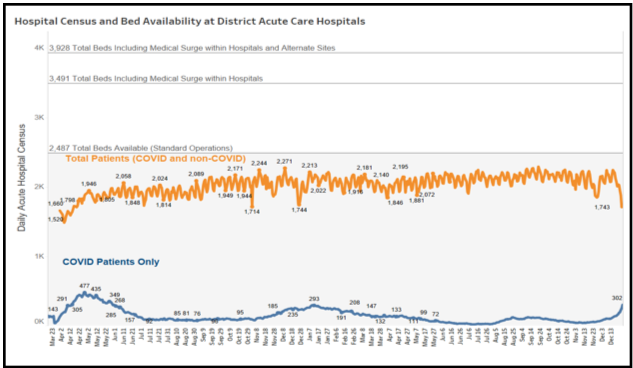Pick the 2,089 data label
Screen dimensions: 633x368
coord(196,174)
